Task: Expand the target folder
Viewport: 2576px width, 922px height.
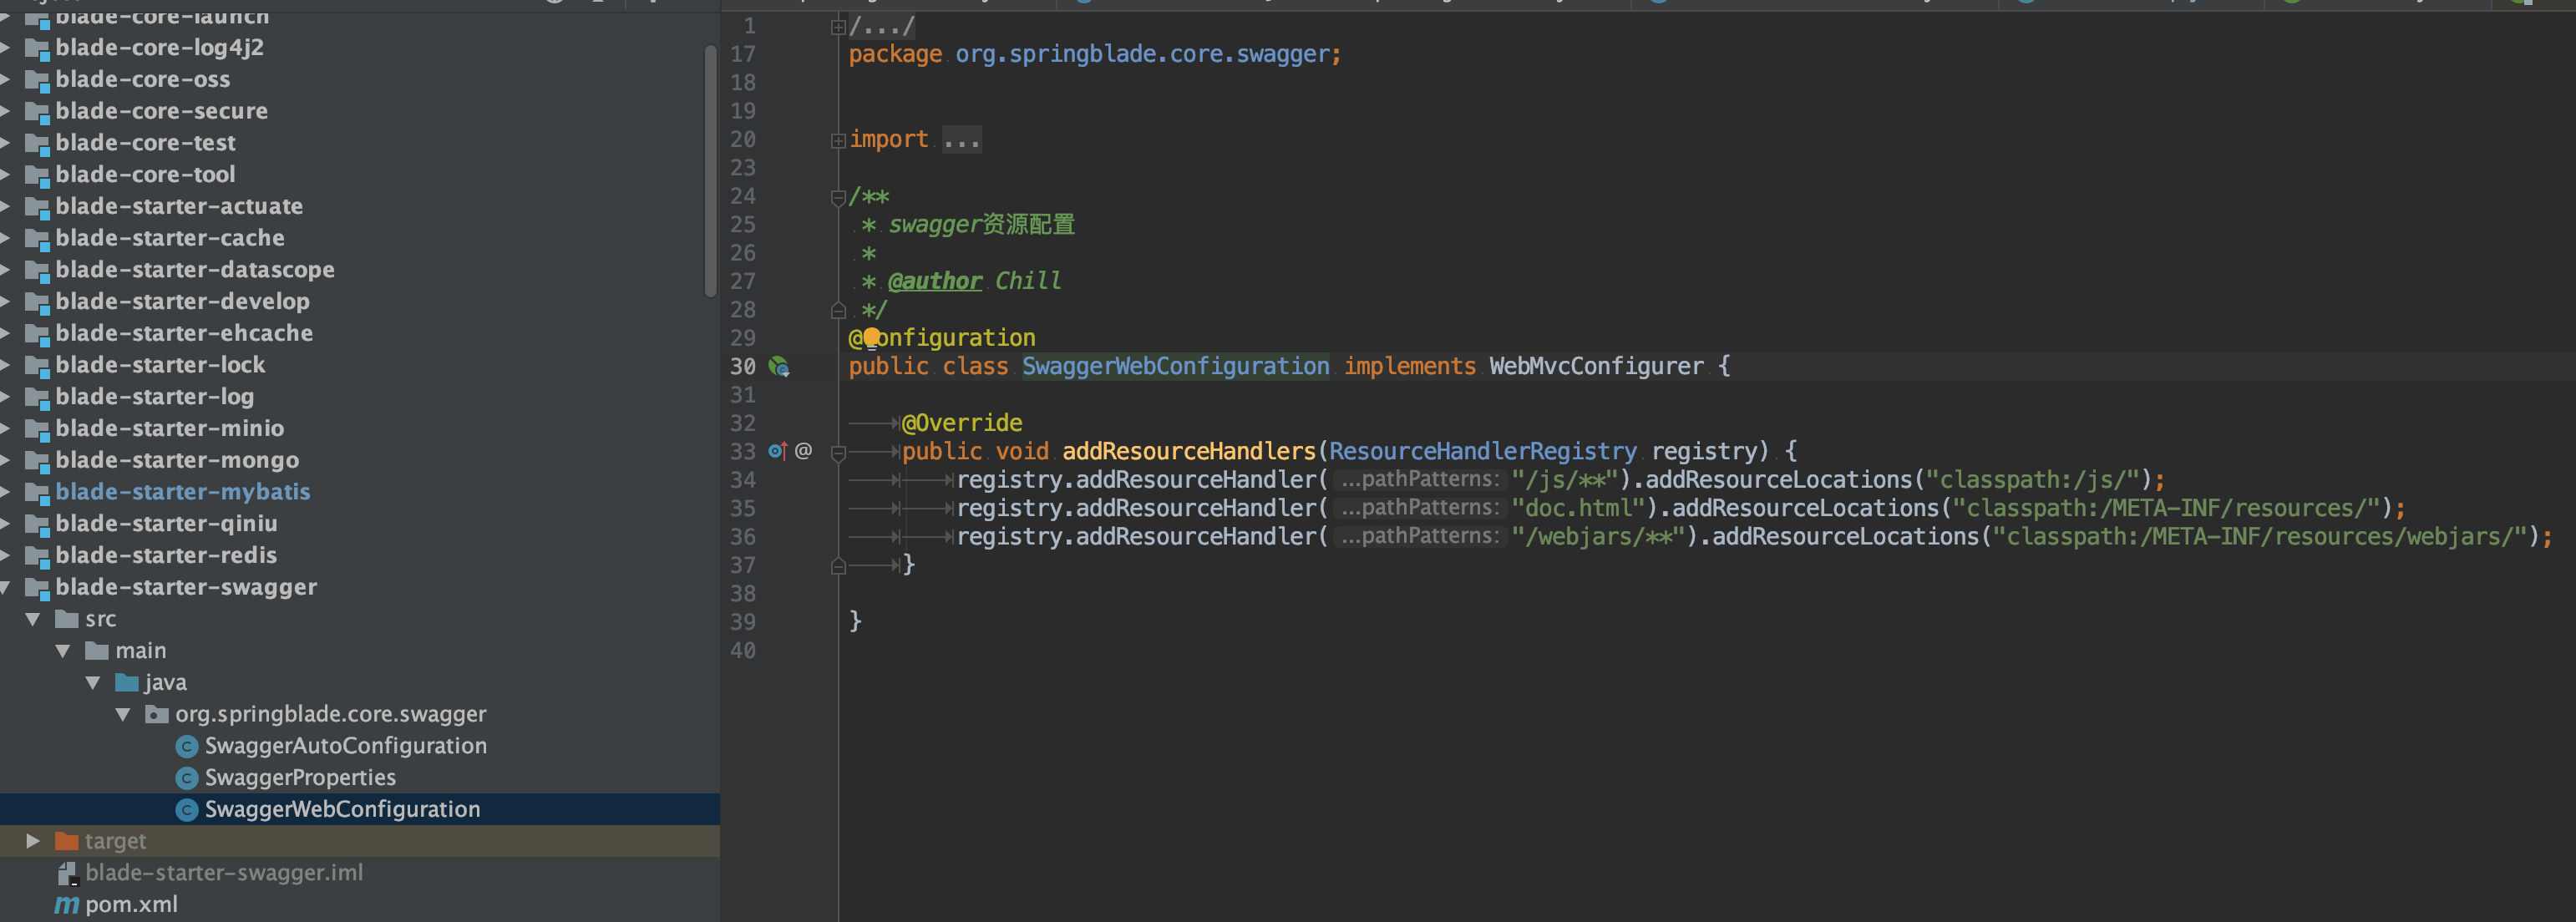Action: [33, 841]
